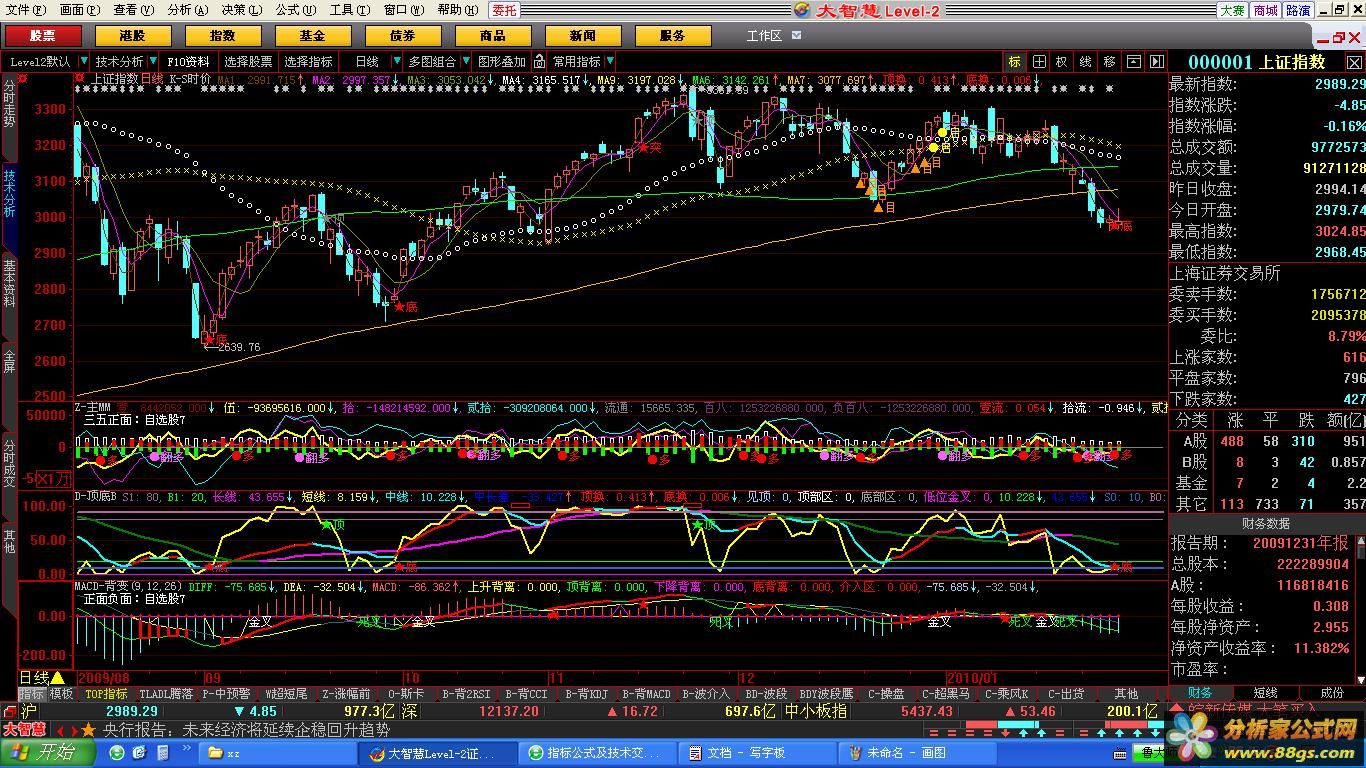1366x768 pixels.
Task: Open the 大赛 link button
Action: pos(1232,10)
